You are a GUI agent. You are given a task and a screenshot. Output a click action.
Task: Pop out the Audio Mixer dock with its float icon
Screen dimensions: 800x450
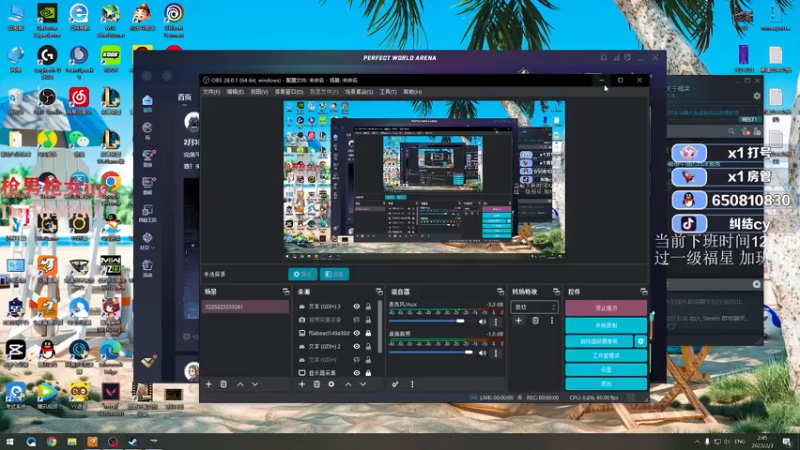coord(501,291)
